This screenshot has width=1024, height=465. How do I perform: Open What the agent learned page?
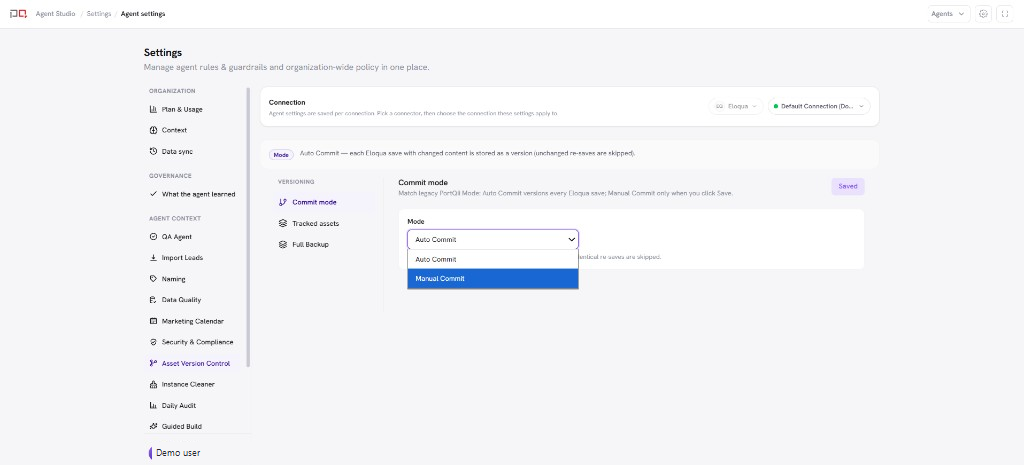point(195,194)
